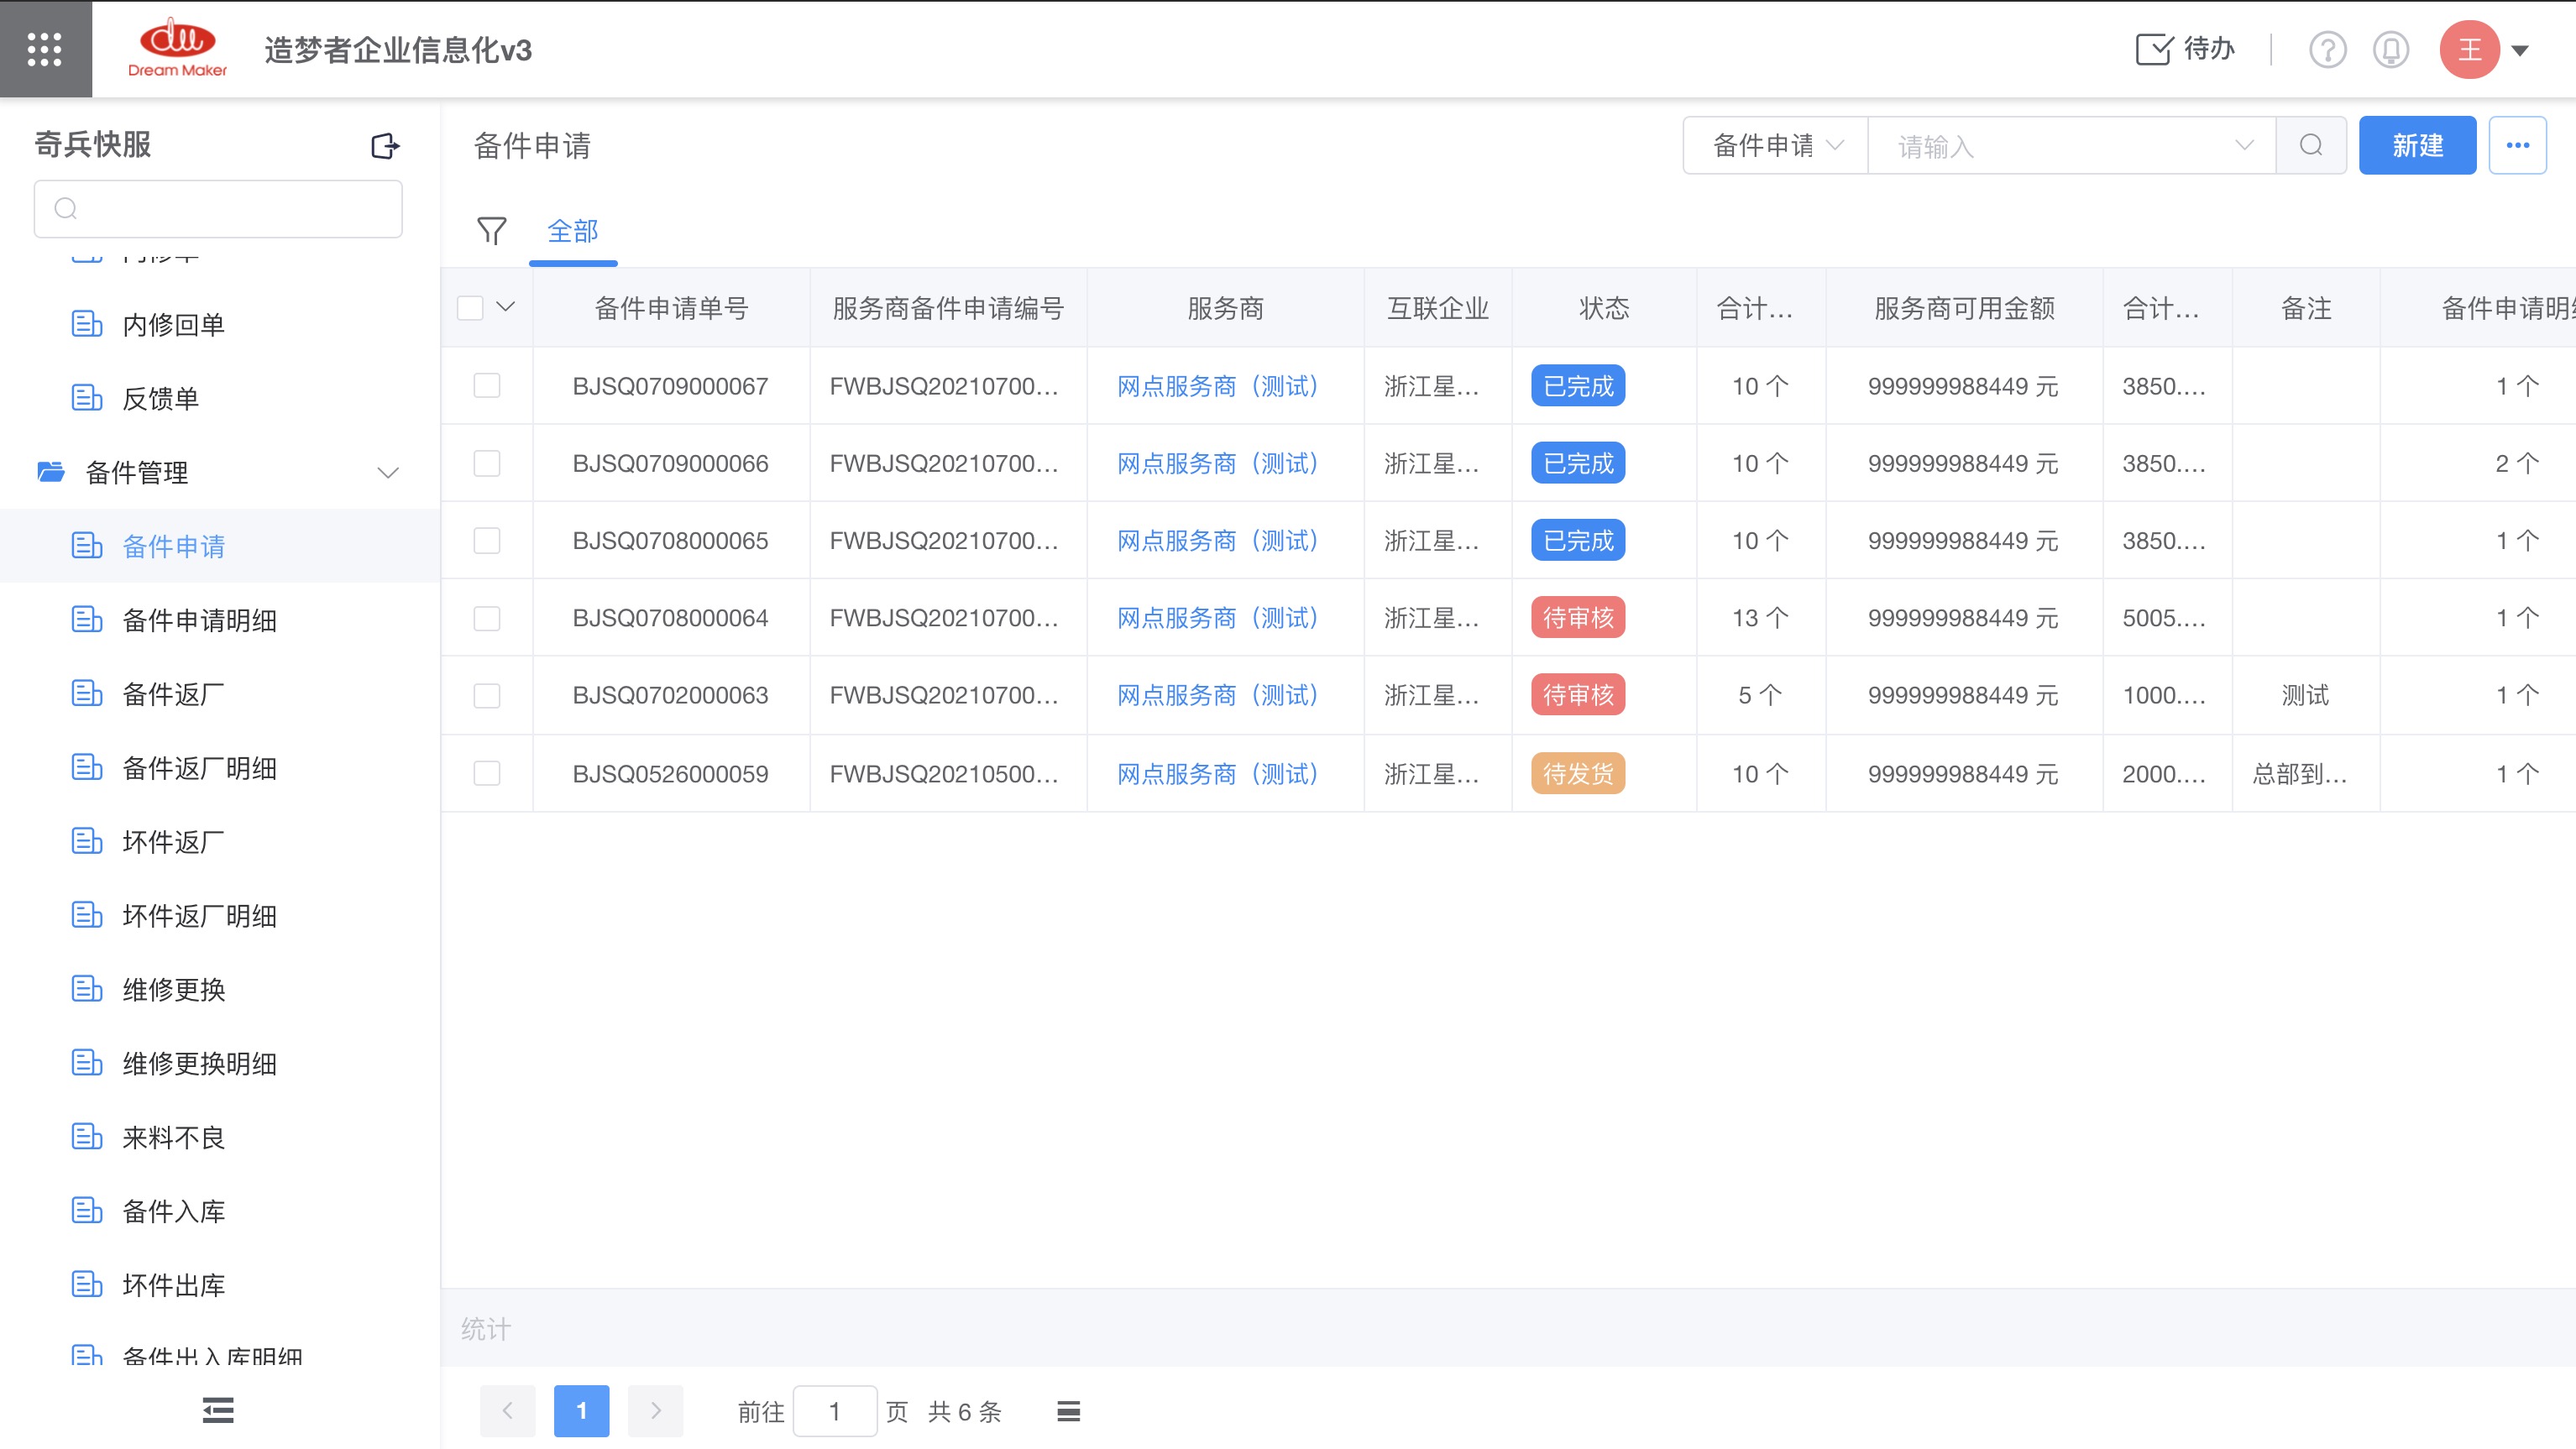Switch to the 全部 tab
The width and height of the screenshot is (2576, 1449).
click(x=573, y=232)
